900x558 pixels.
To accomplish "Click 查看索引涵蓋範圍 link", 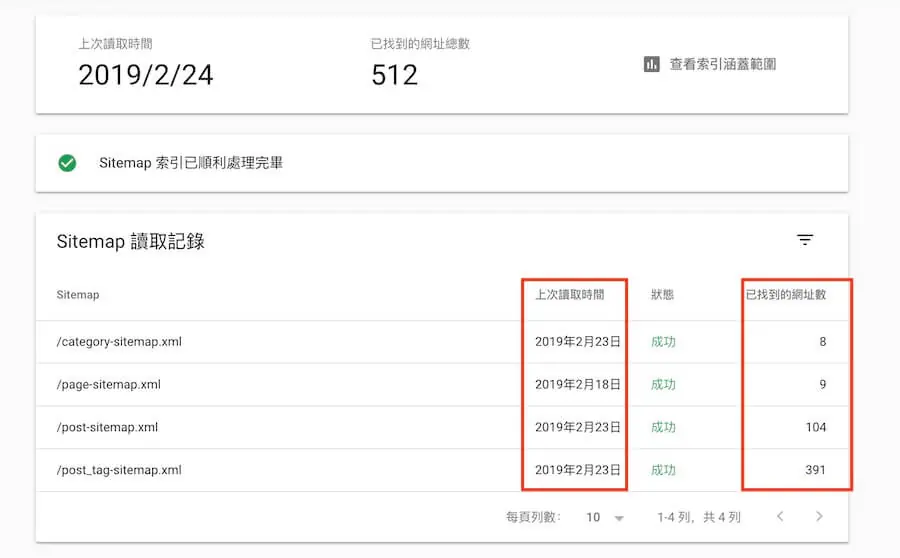I will point(723,64).
